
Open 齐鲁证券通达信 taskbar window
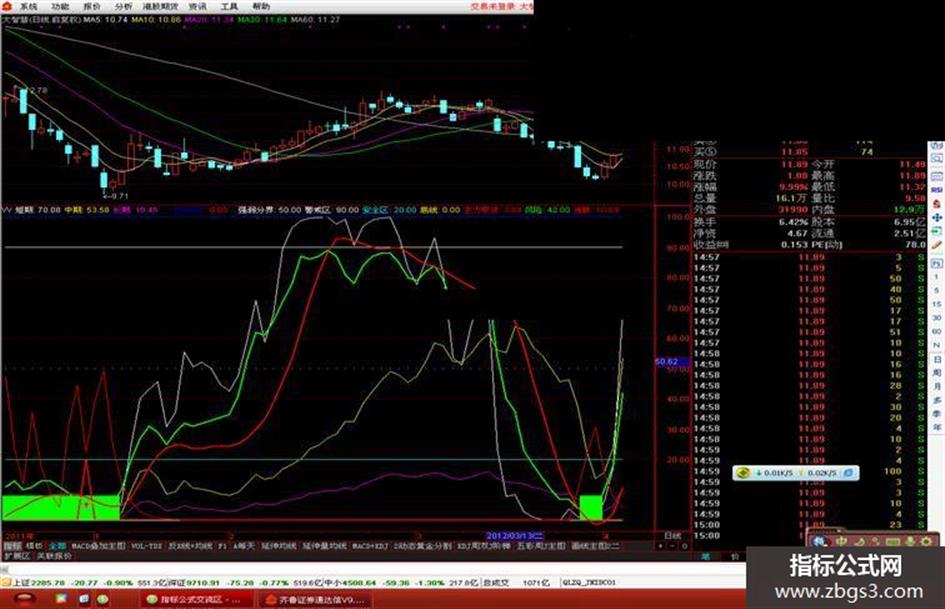click(x=315, y=600)
